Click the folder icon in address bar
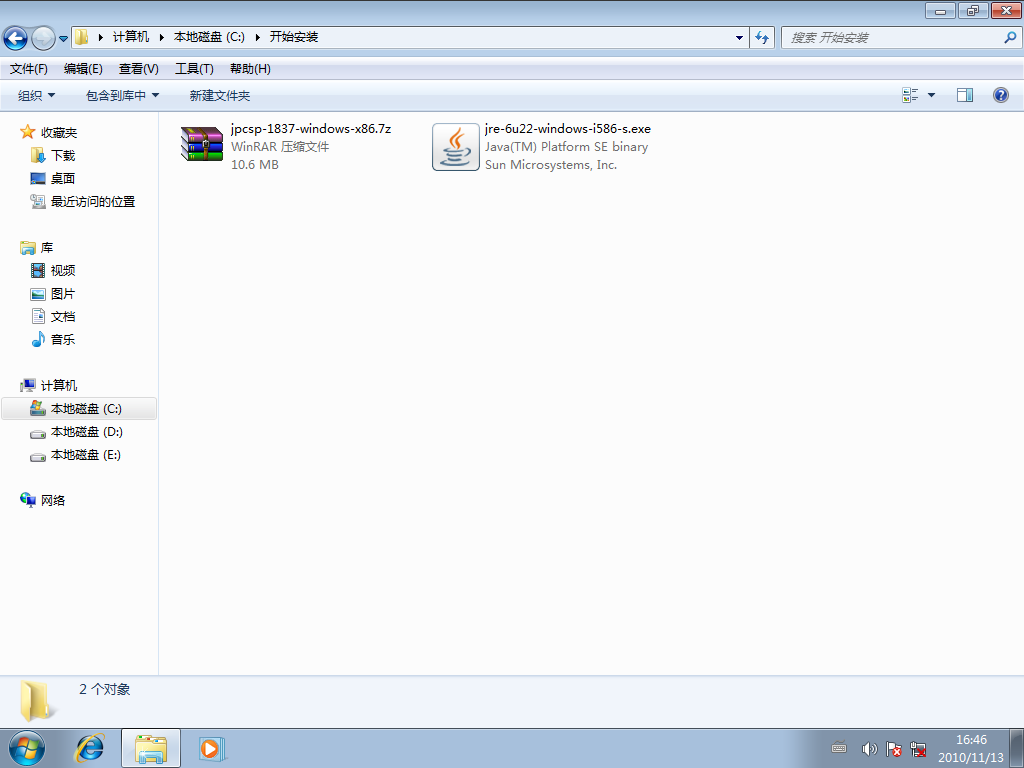This screenshot has width=1024, height=768. point(81,37)
